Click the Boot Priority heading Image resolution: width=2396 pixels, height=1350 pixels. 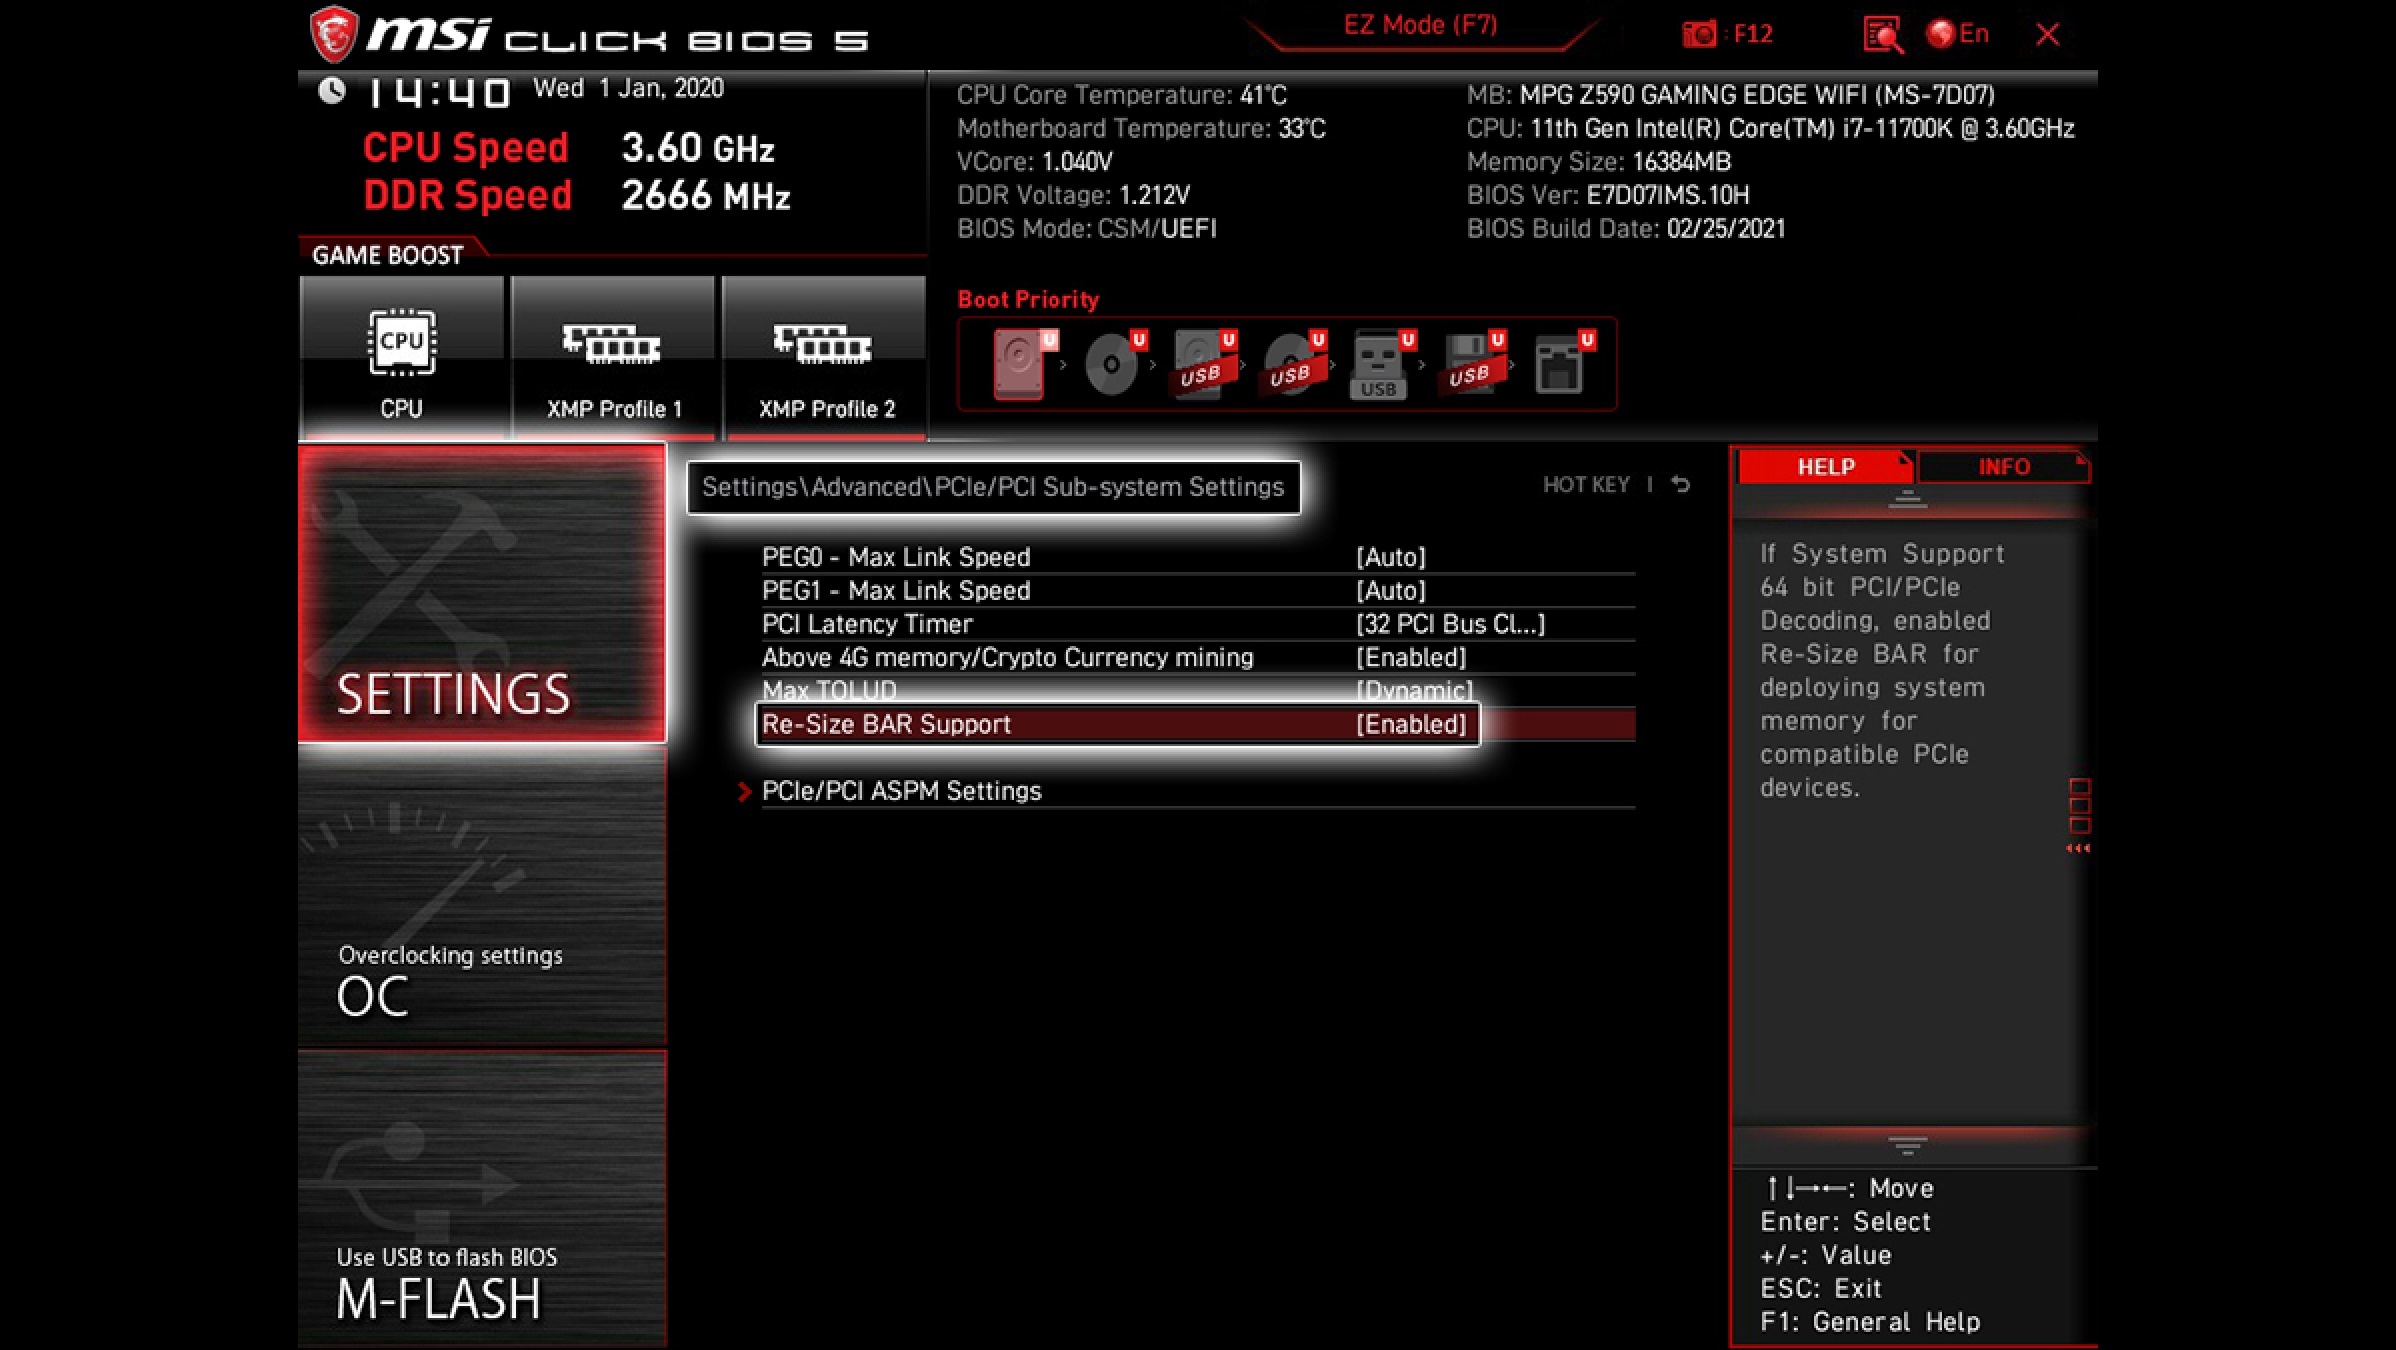point(1028,300)
